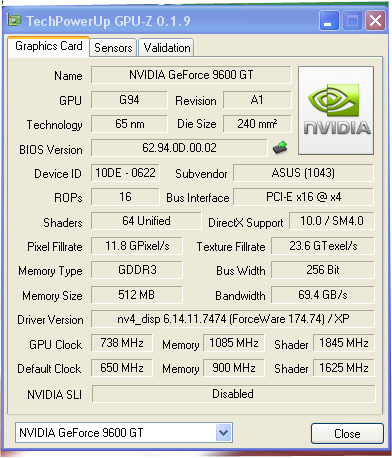Viewport: 392px width, 458px height.
Task: Open the Validation tab
Action: pyautogui.click(x=167, y=48)
